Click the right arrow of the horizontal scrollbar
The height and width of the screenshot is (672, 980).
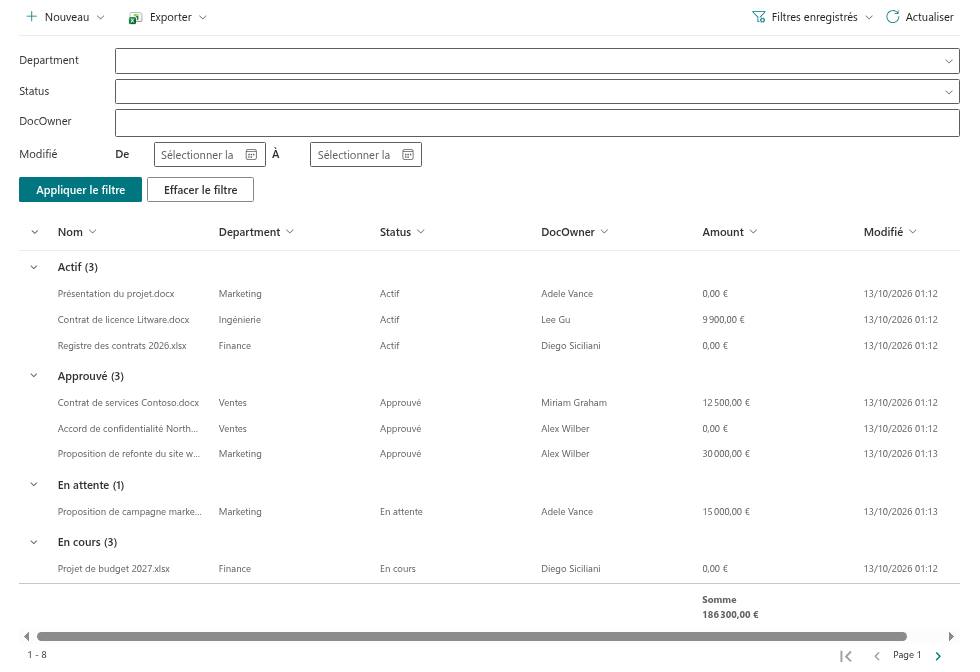pos(951,636)
